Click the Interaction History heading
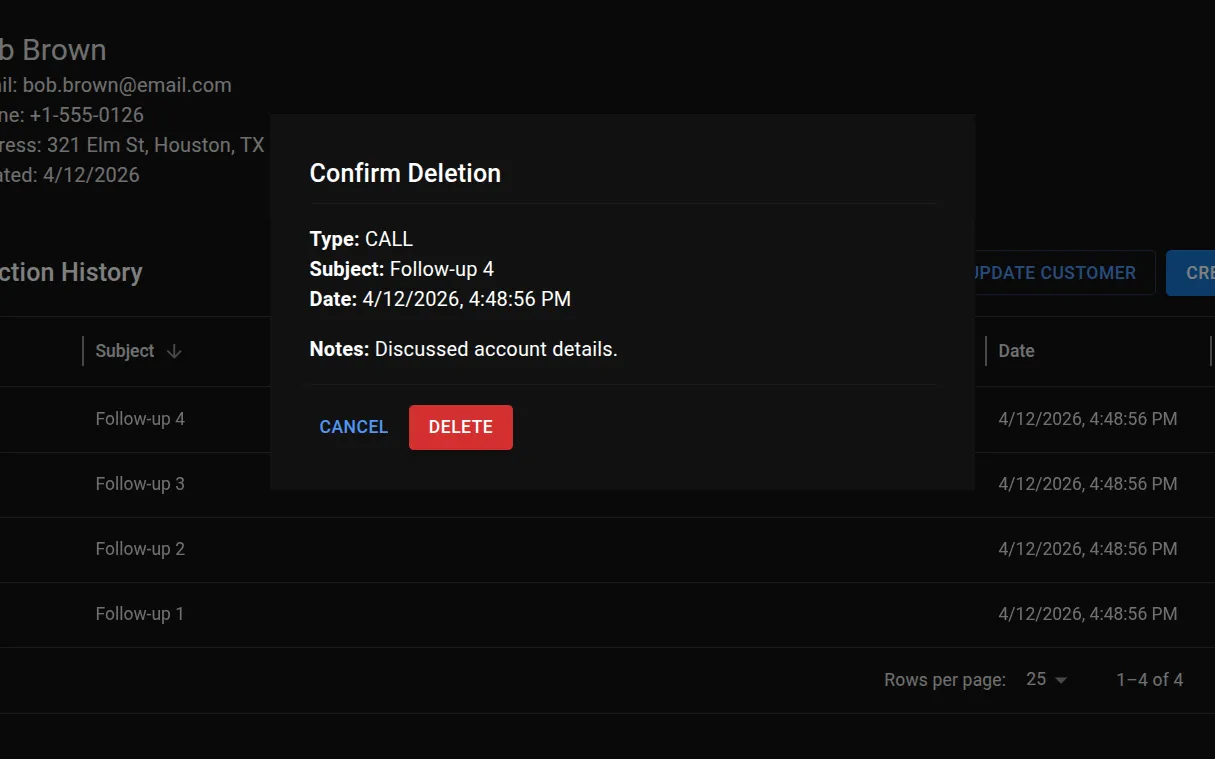This screenshot has height=759, width=1215. pos(71,272)
